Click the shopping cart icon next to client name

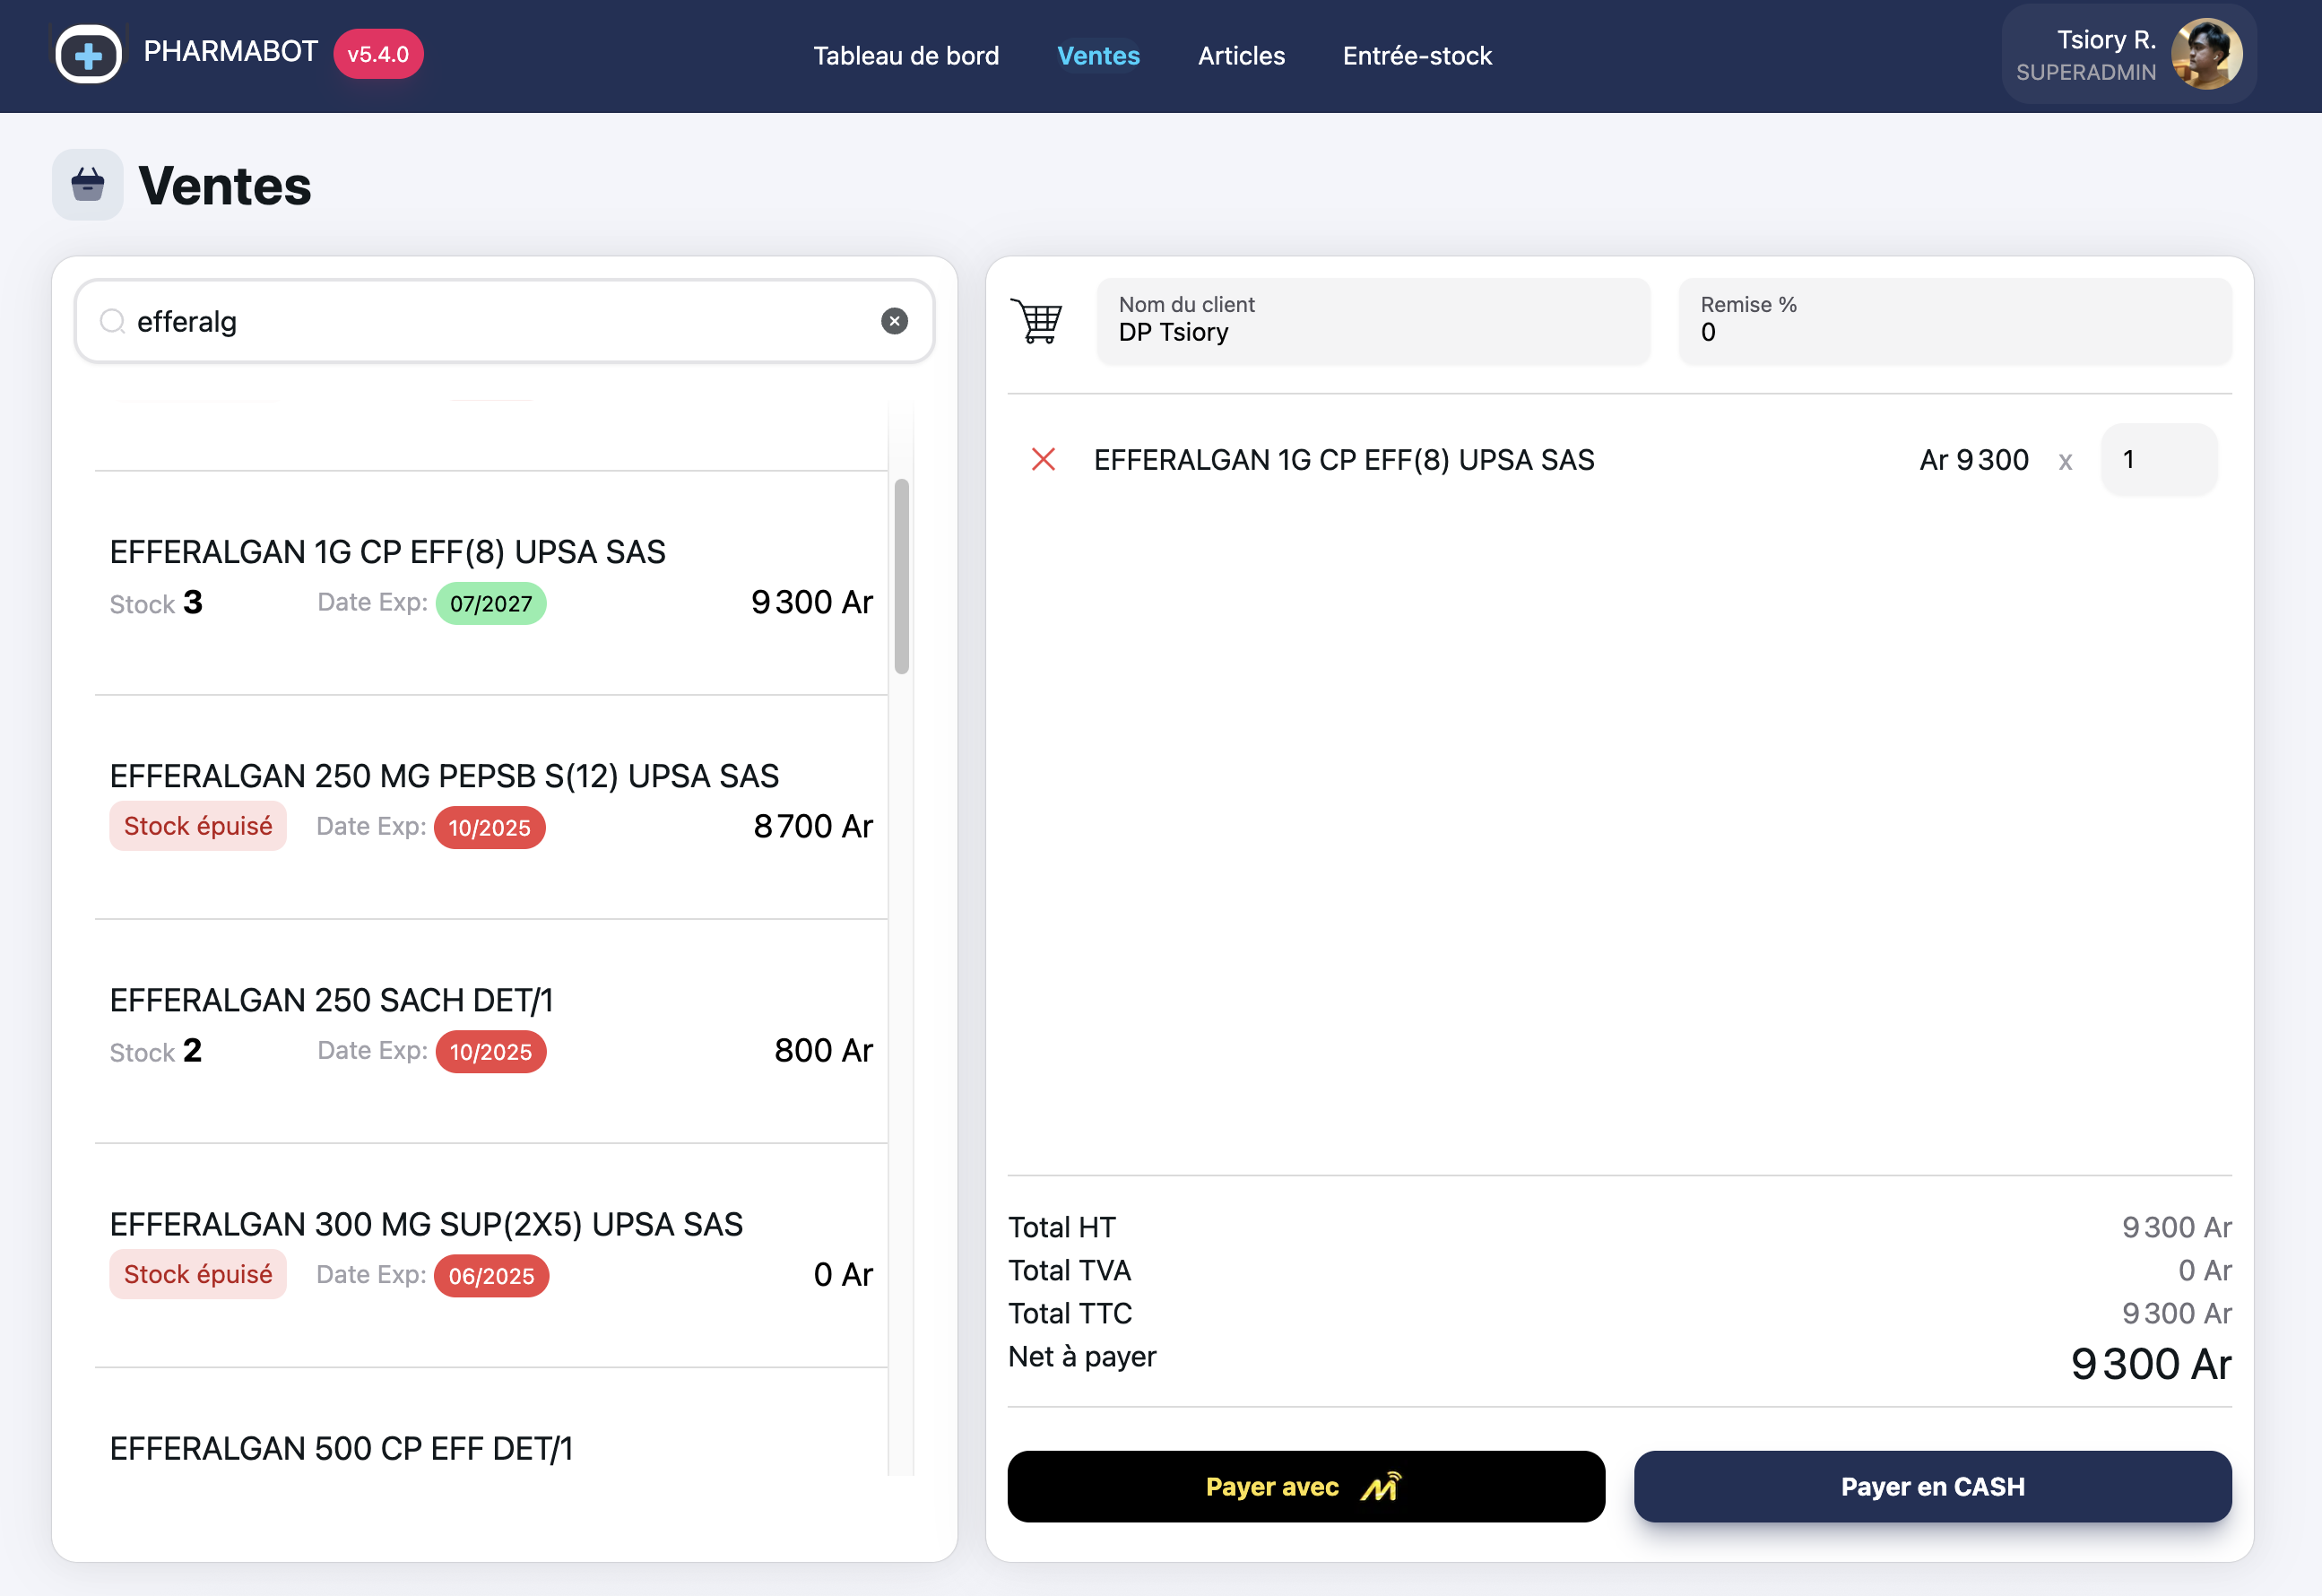[1038, 322]
